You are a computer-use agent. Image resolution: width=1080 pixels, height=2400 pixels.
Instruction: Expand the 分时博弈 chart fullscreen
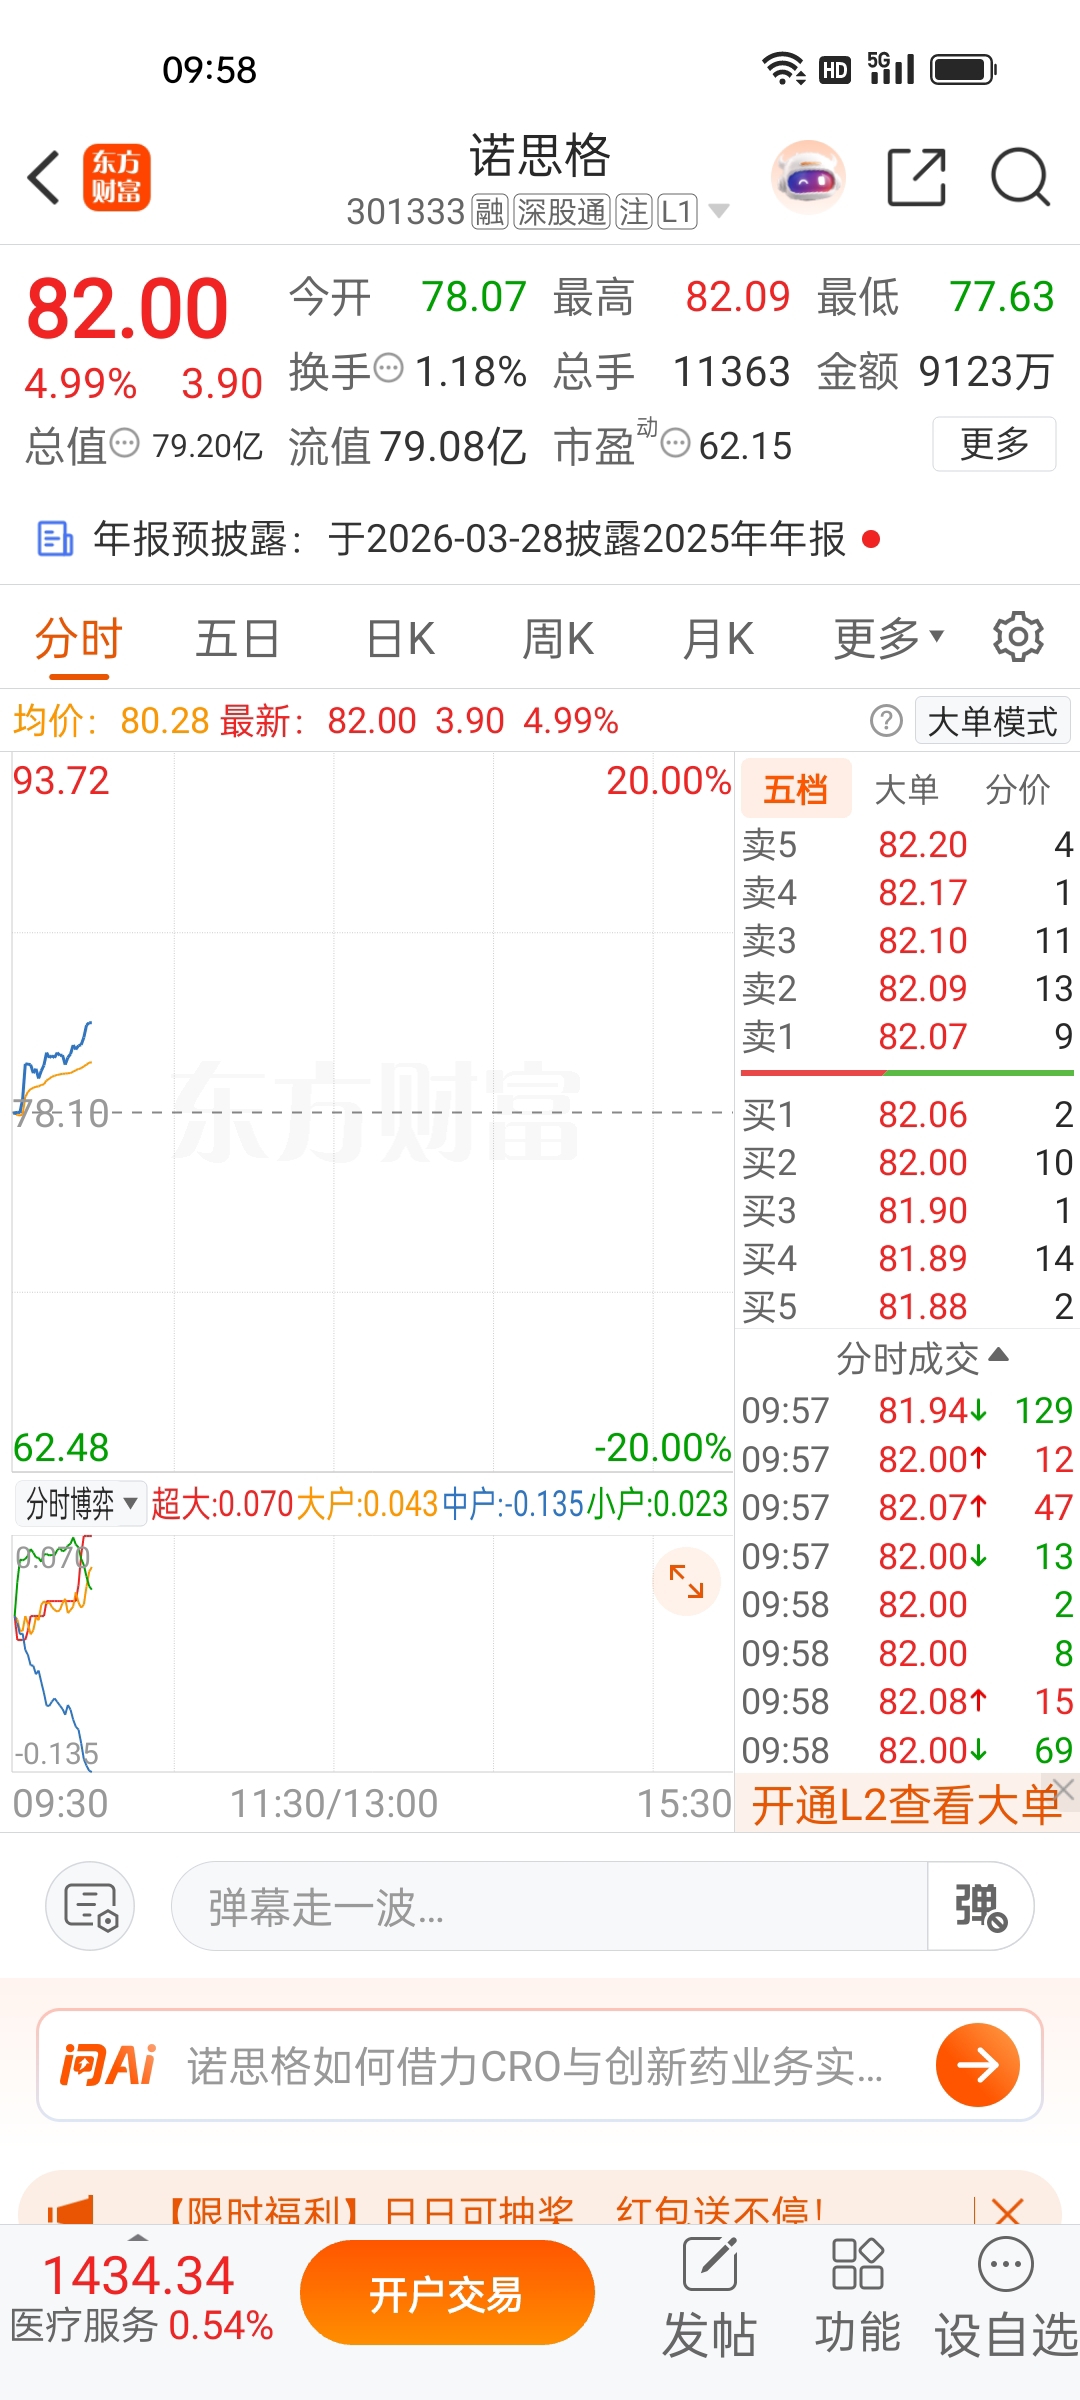pos(686,1581)
